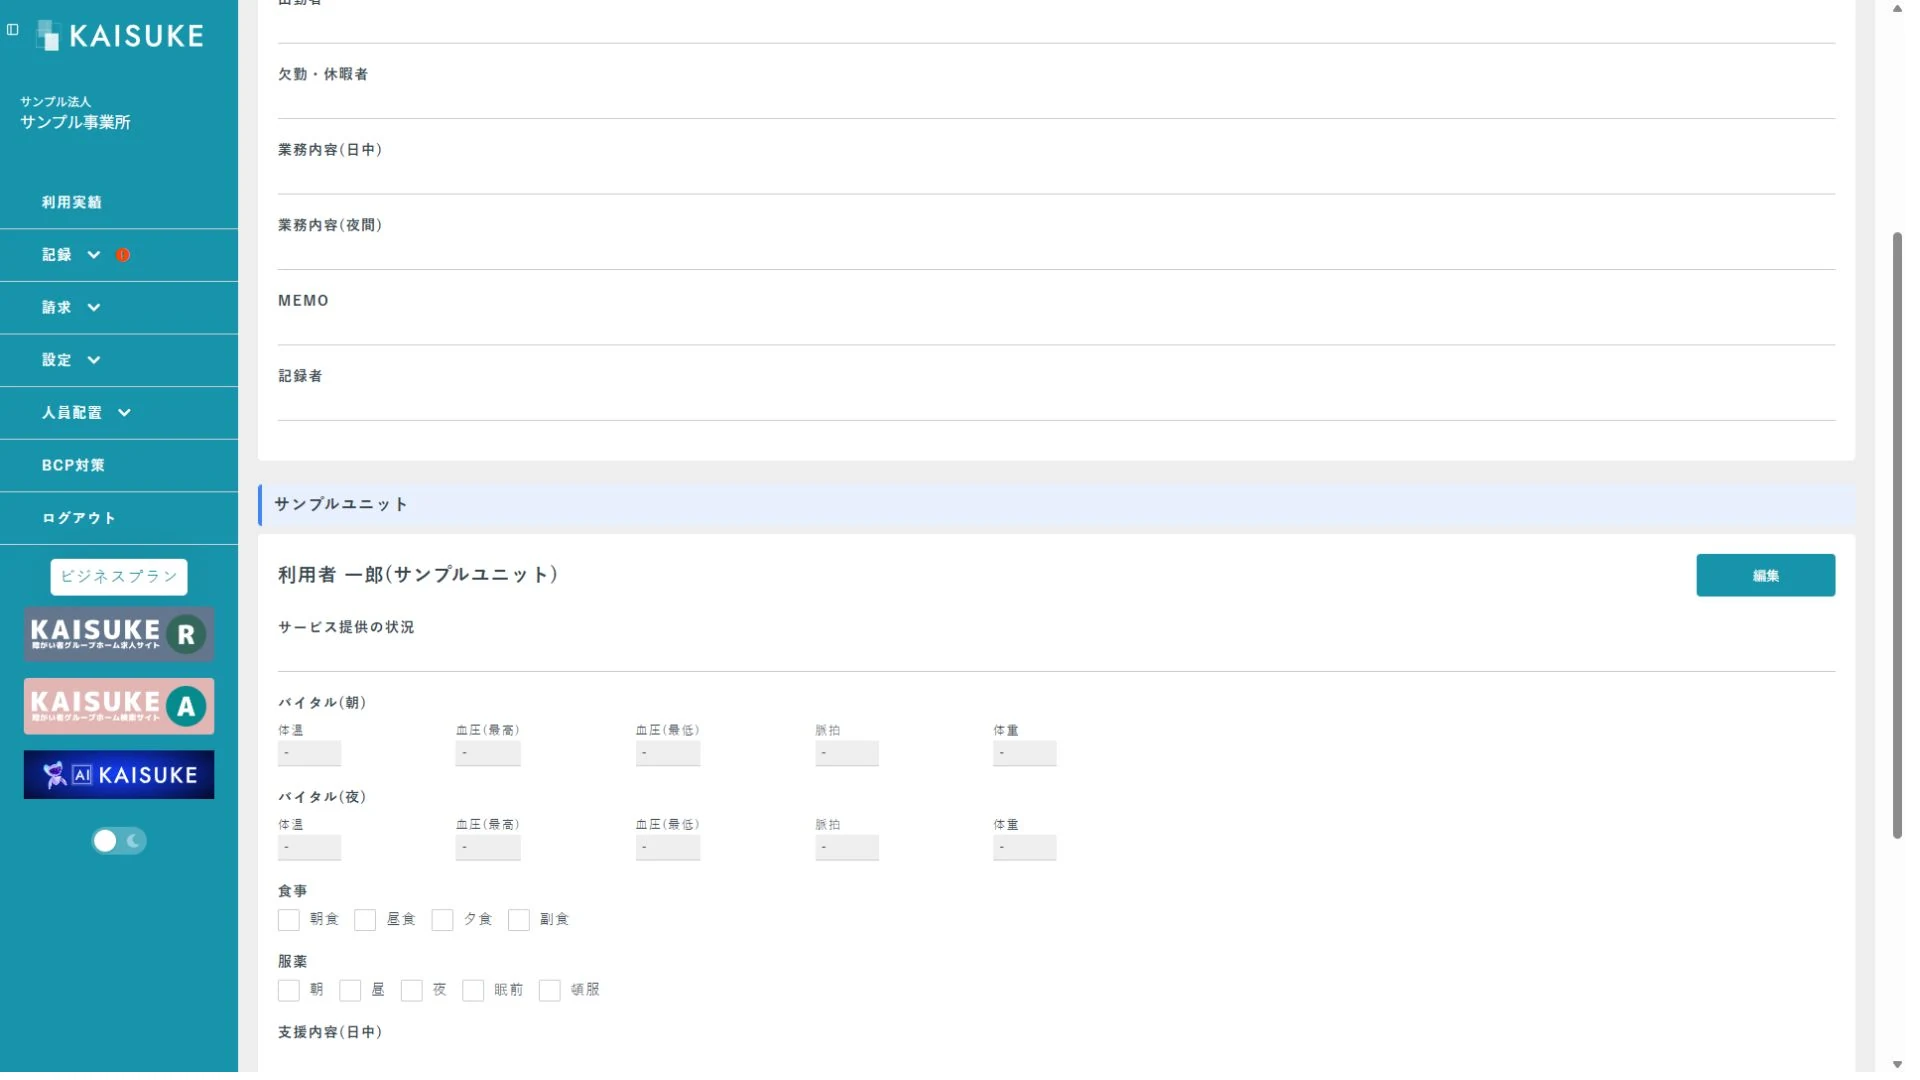
Task: Check the 夕食 meal checkbox
Action: [442, 920]
